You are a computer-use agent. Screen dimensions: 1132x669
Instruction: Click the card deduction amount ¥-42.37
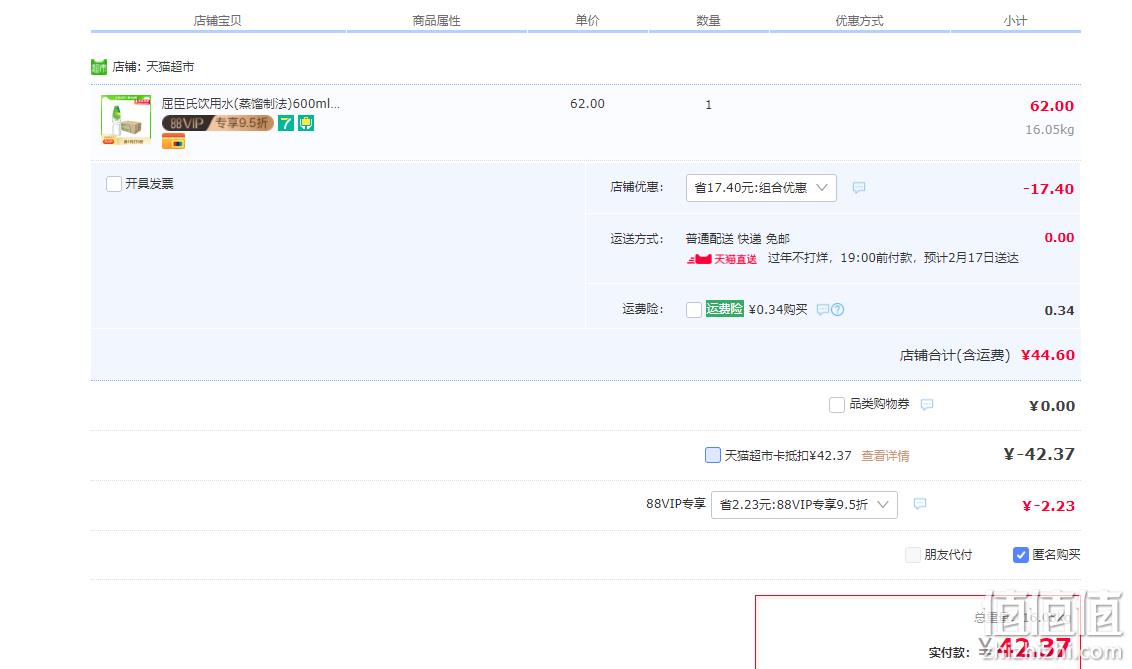(1040, 454)
